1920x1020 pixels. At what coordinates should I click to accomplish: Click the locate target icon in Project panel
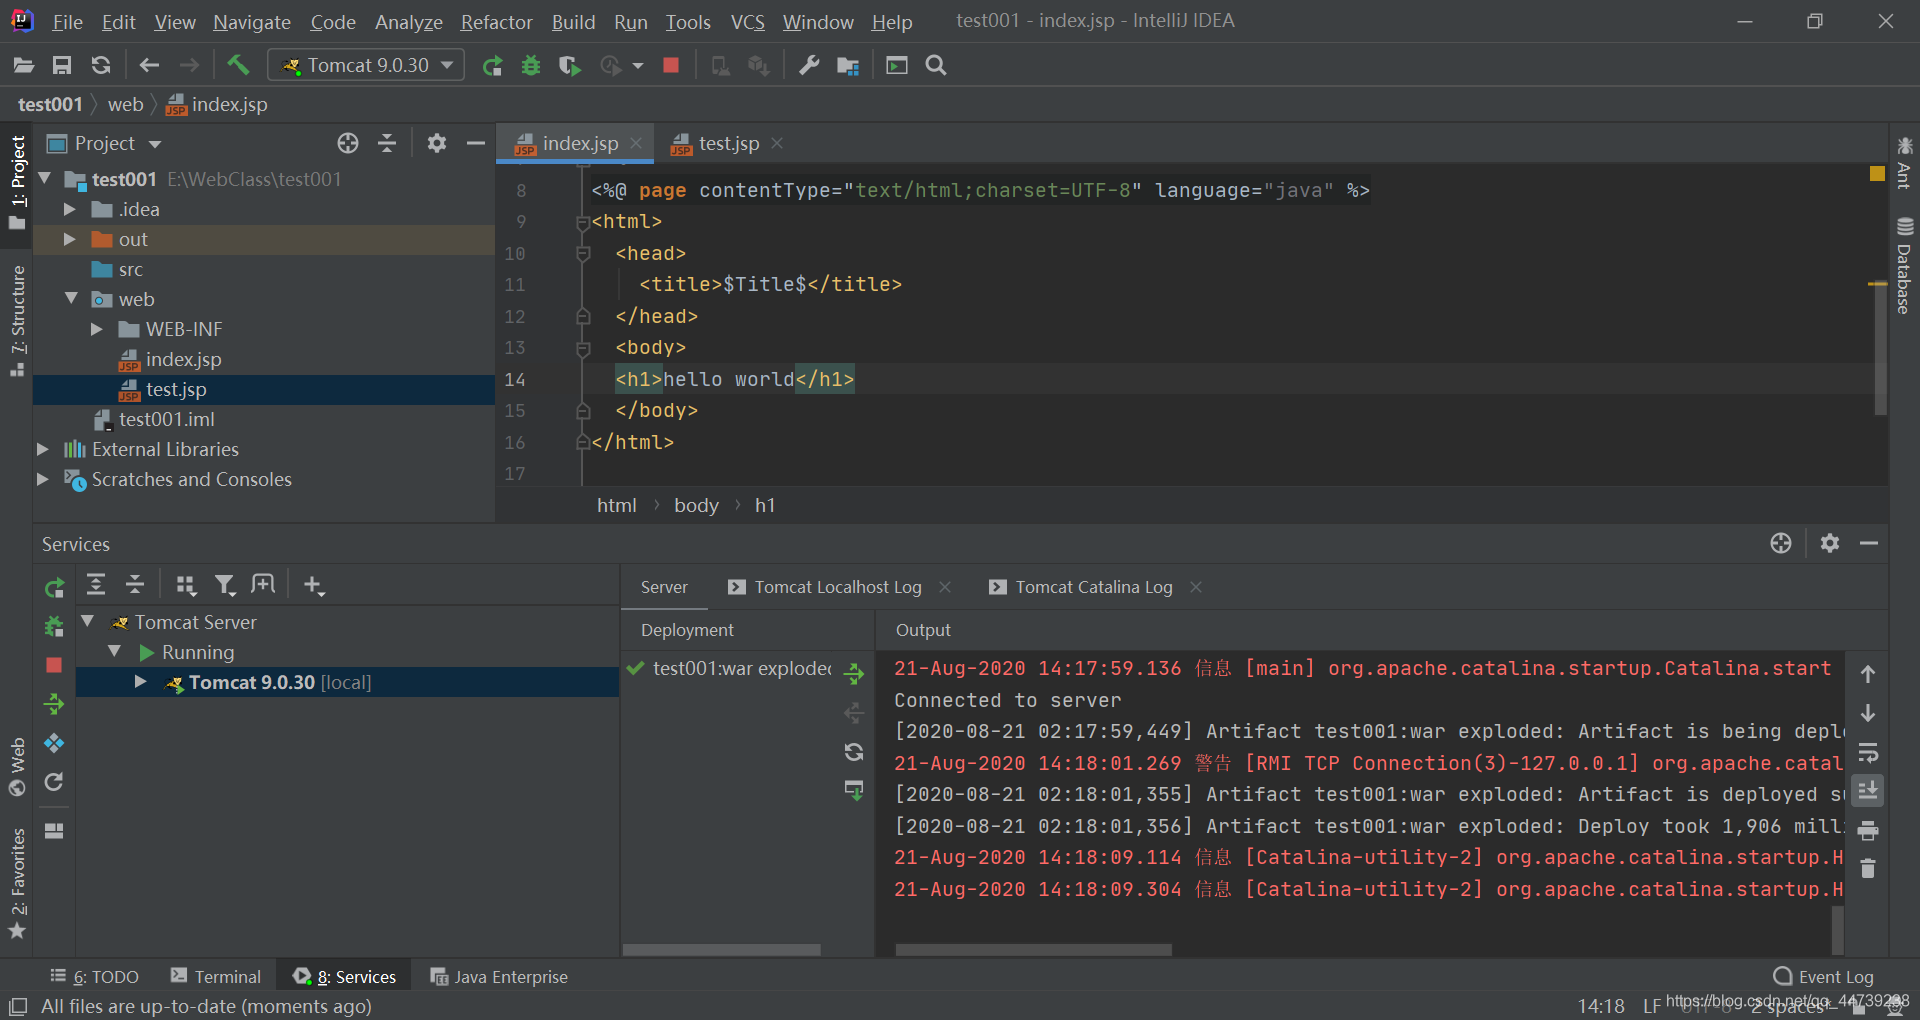(348, 143)
